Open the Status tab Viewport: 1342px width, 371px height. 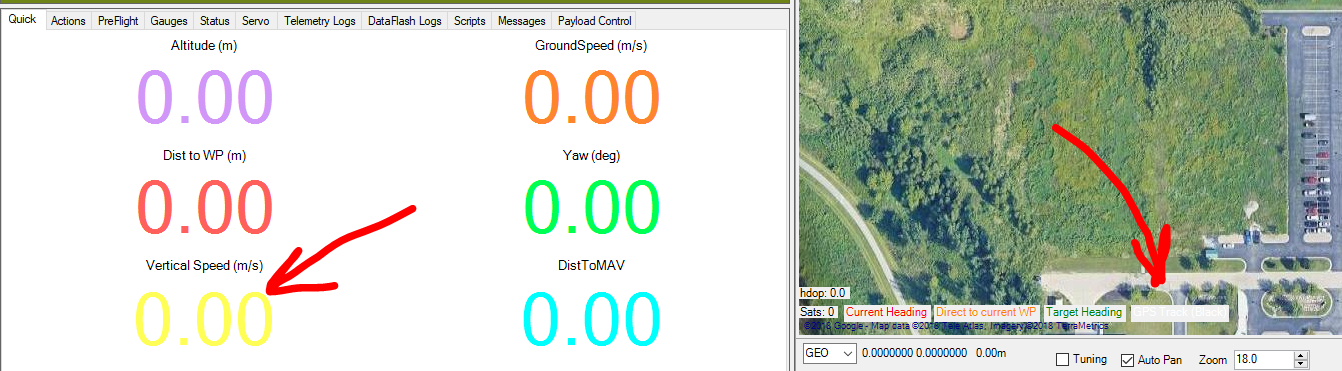[x=214, y=20]
